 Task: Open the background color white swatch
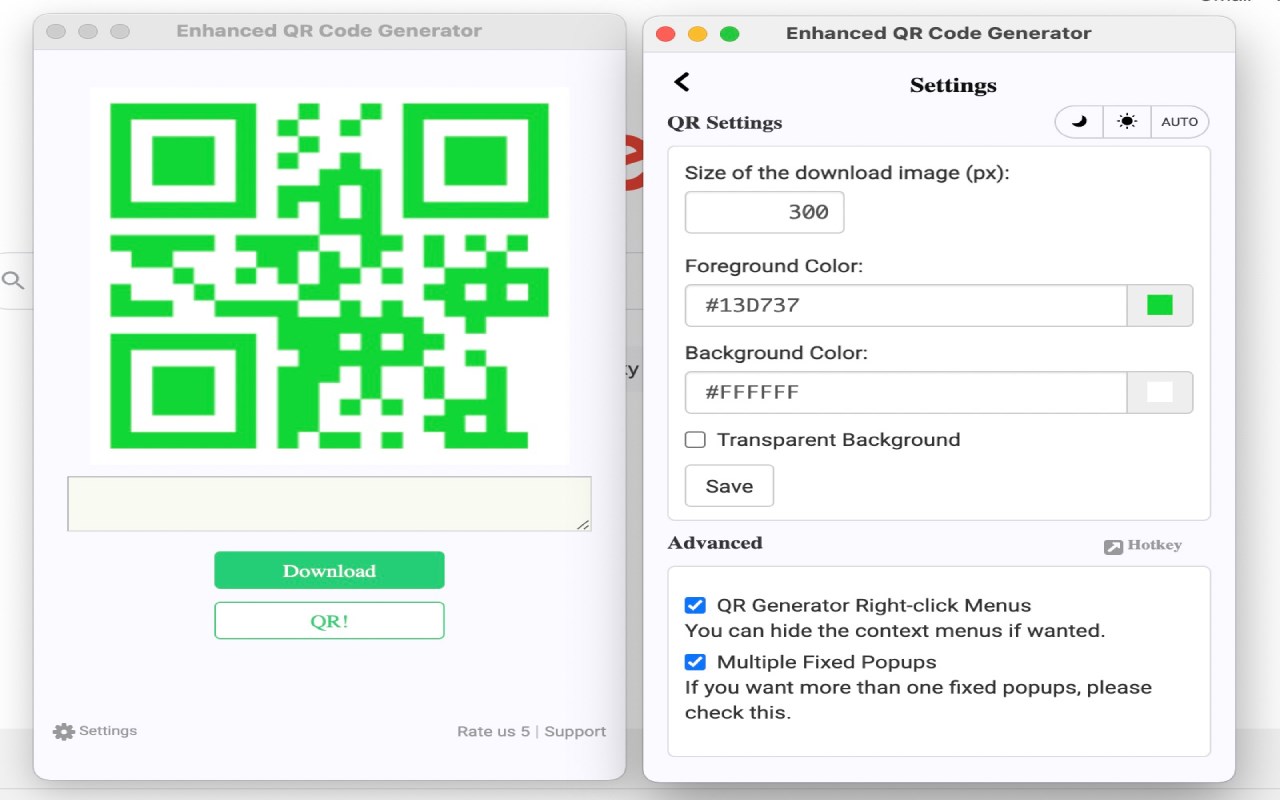pyautogui.click(x=1160, y=392)
